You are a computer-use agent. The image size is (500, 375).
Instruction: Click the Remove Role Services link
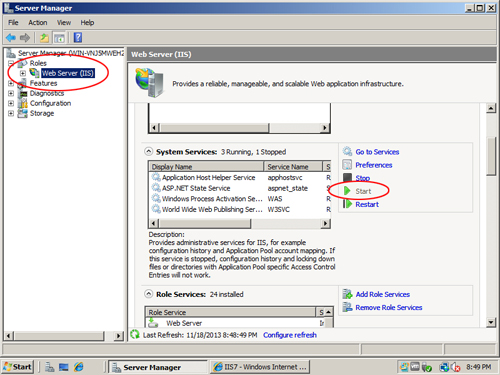[x=389, y=307]
